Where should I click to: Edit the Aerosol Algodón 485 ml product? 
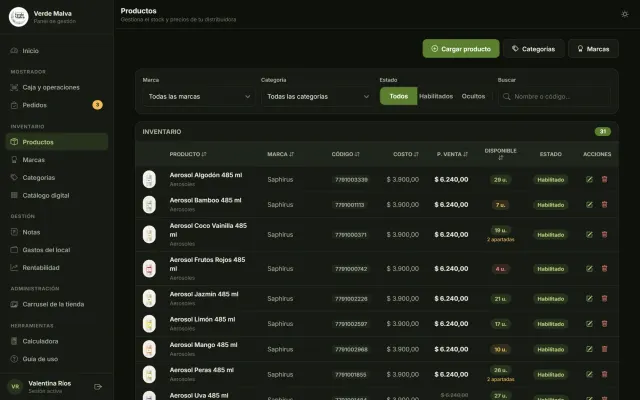coord(589,179)
